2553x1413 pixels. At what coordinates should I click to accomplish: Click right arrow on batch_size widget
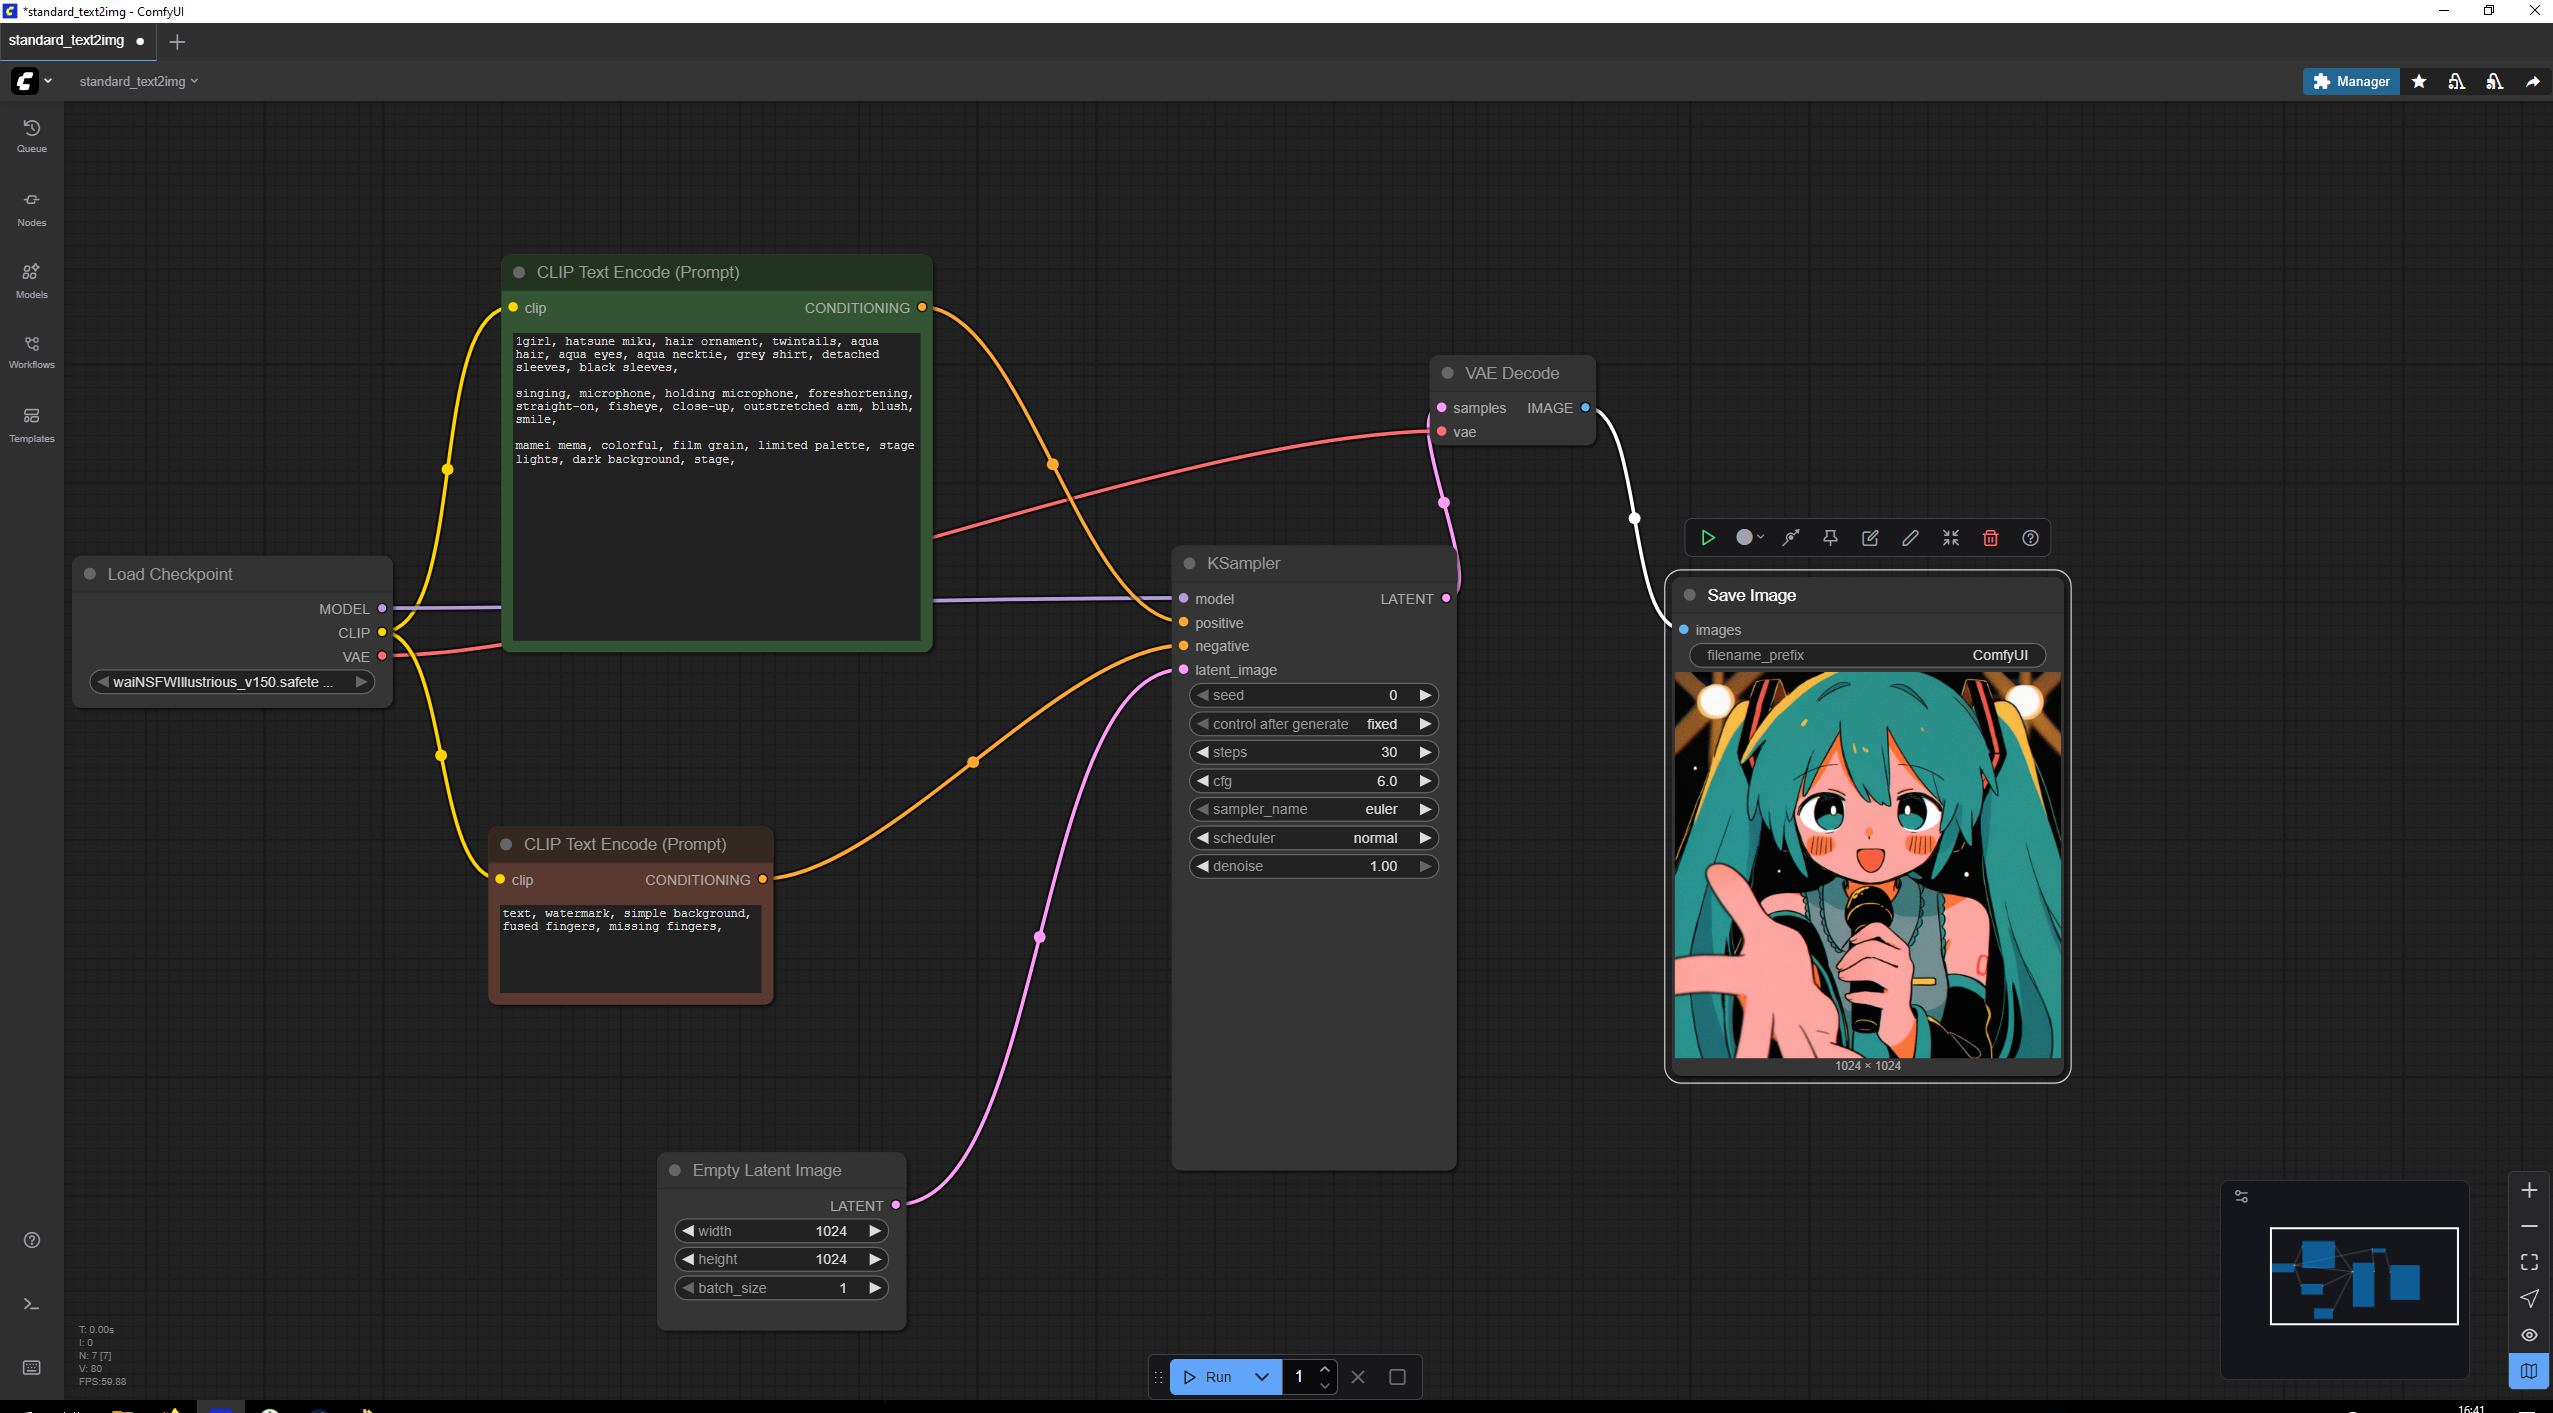[875, 1288]
